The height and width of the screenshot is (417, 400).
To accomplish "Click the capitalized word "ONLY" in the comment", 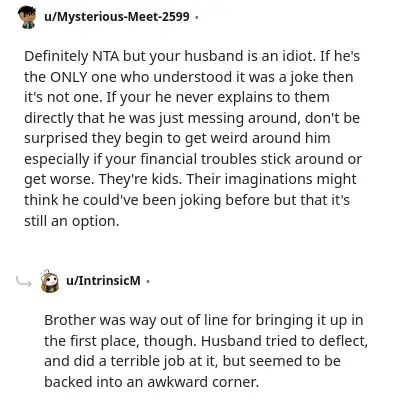I will [68, 77].
